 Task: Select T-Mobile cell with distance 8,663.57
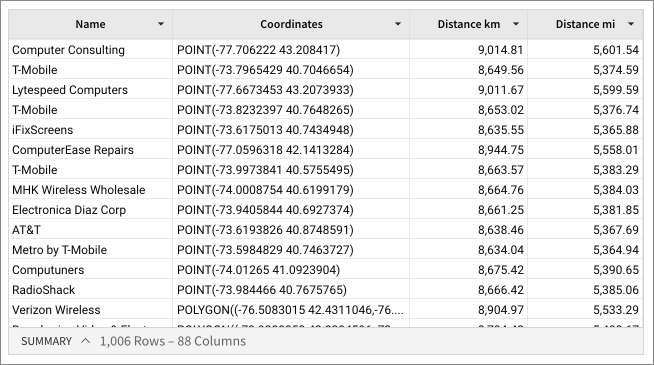pos(91,170)
